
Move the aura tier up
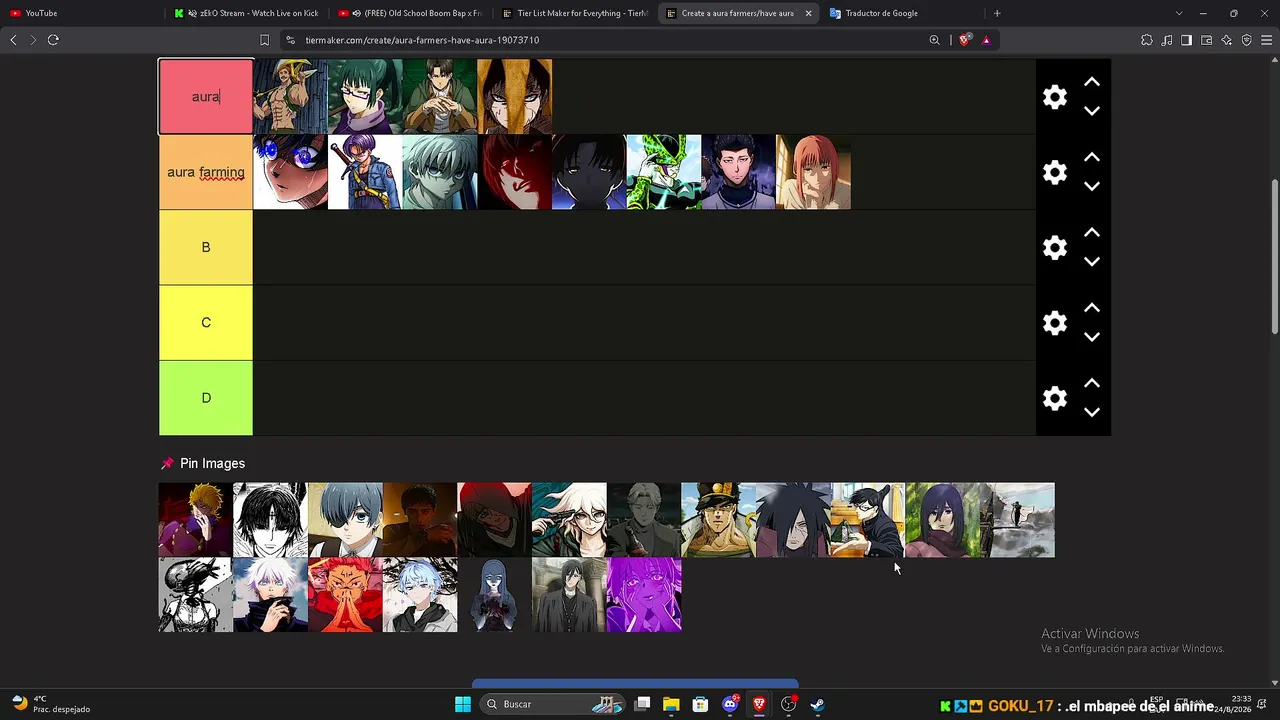(1092, 82)
